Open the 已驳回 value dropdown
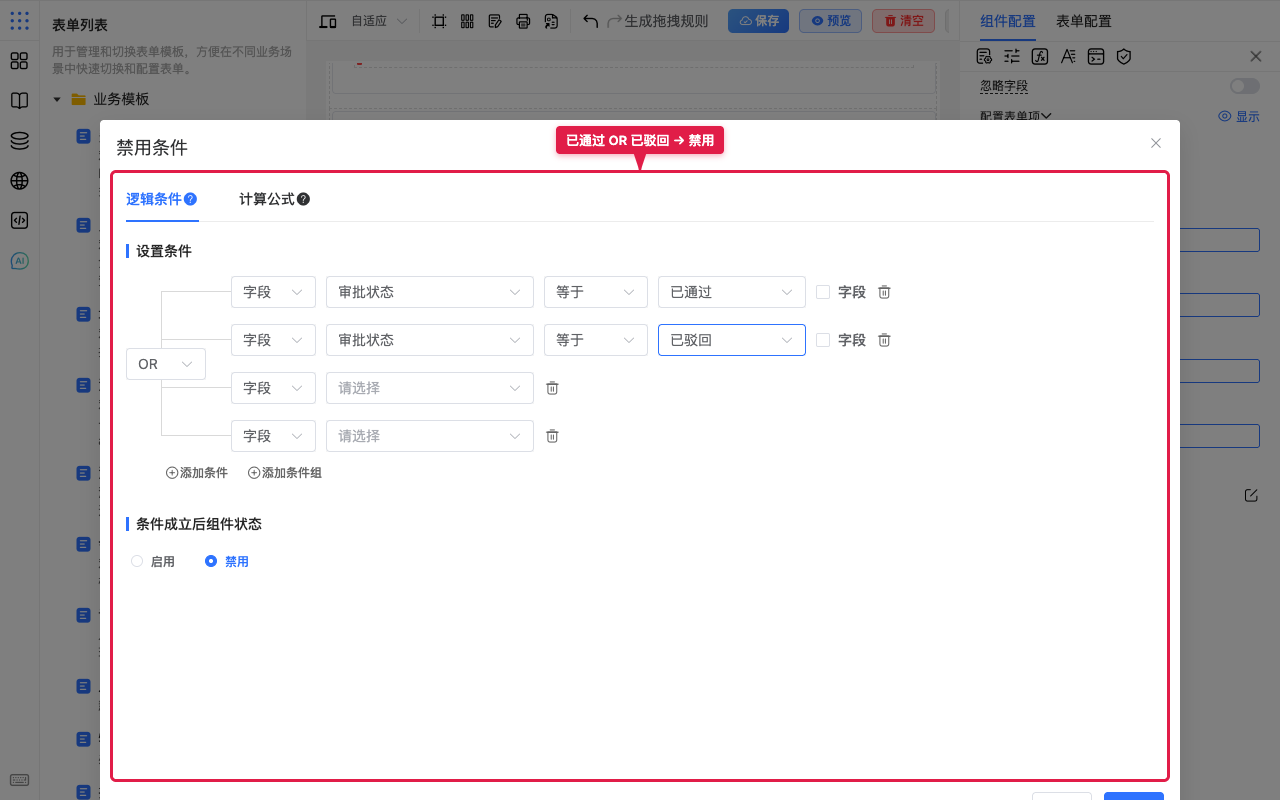1280x800 pixels. (732, 340)
